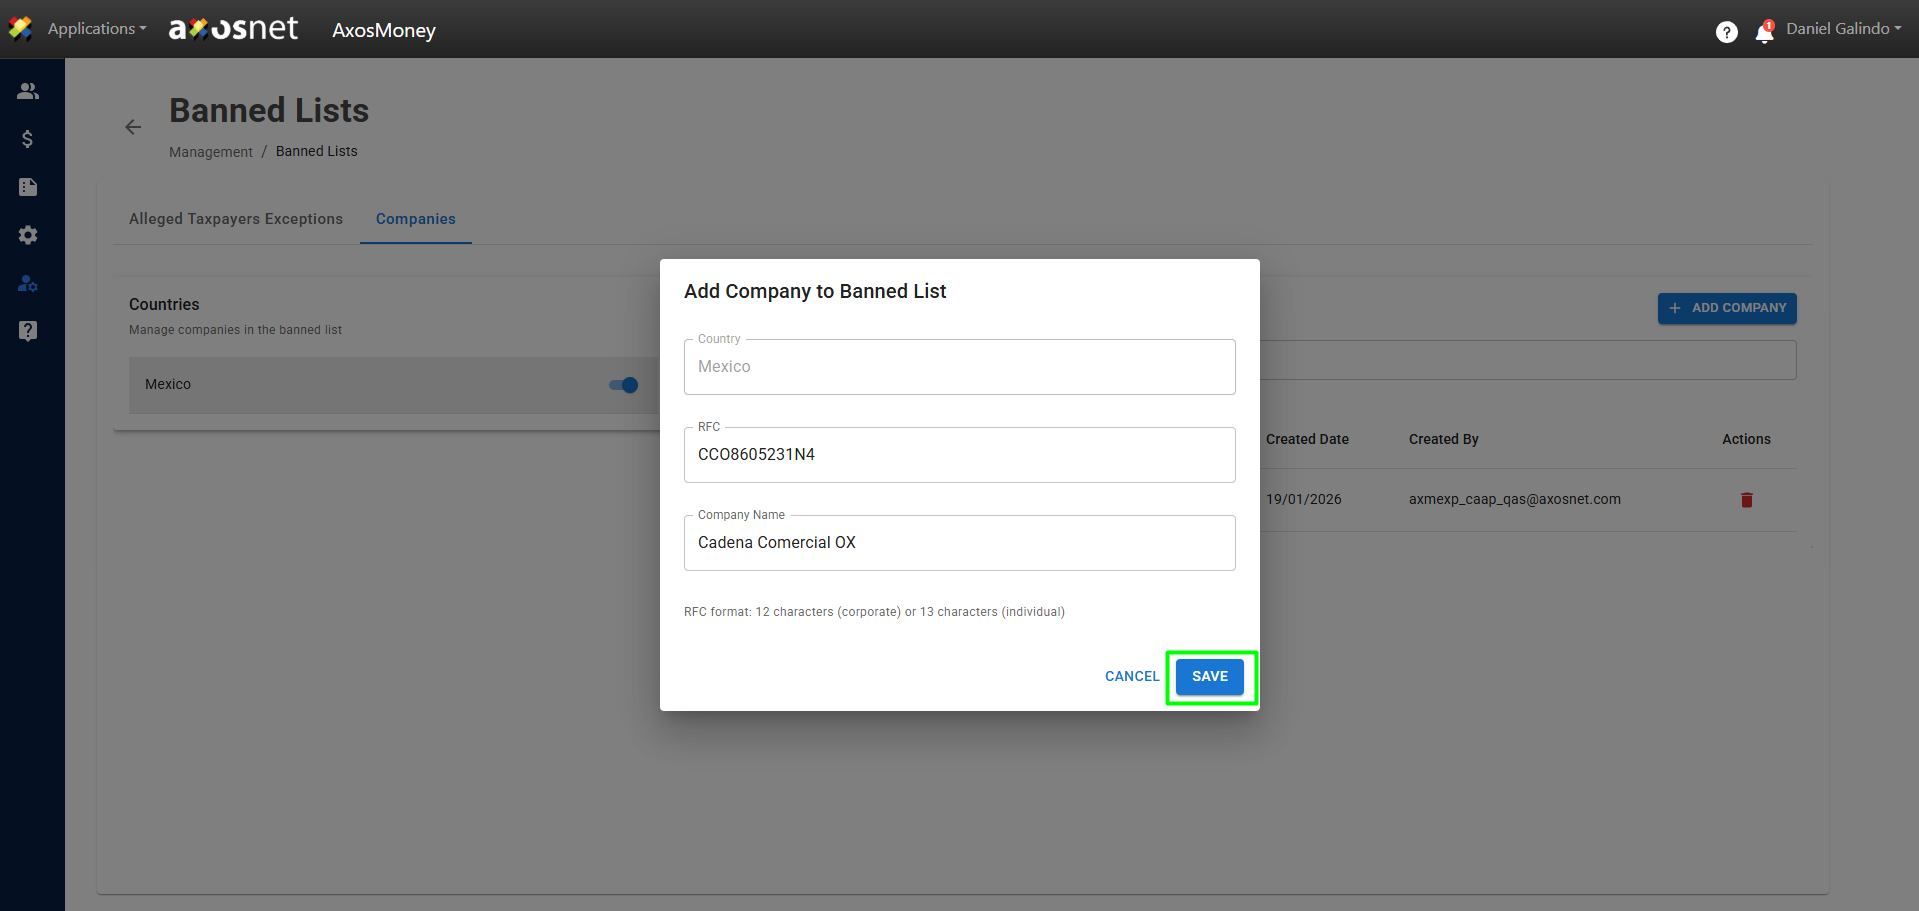This screenshot has height=911, width=1919.
Task: Click the Country field showing Mexico
Action: coord(959,367)
